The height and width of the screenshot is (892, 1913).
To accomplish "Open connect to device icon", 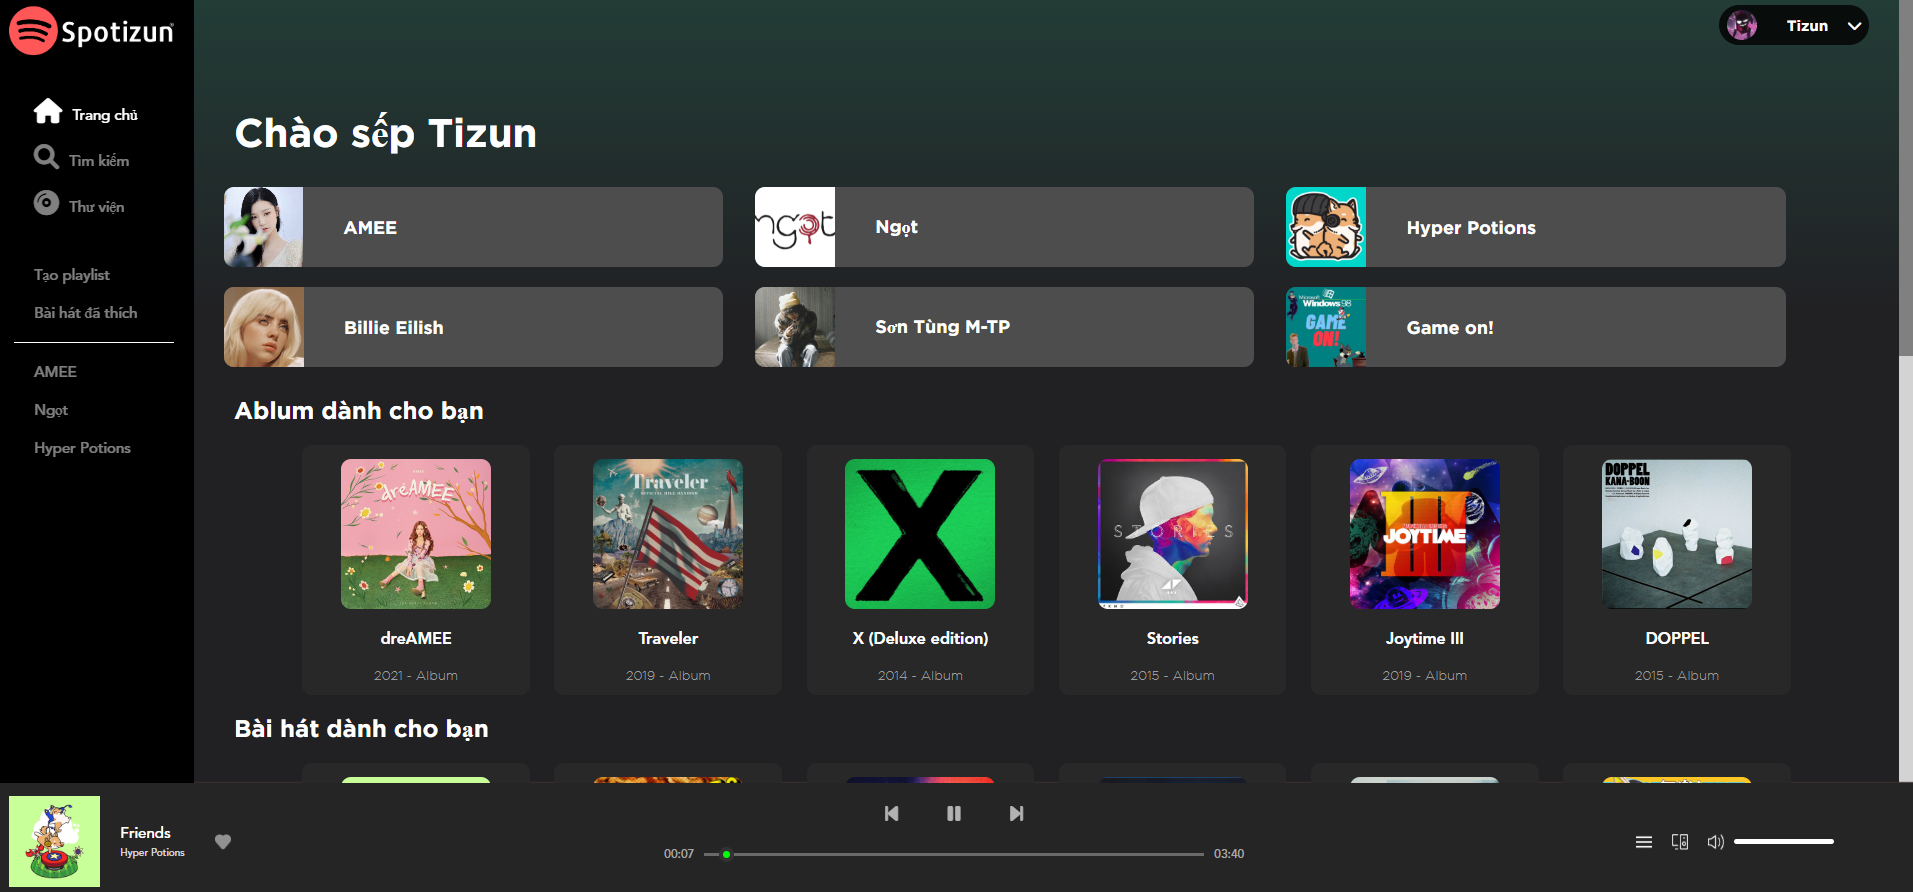I will pos(1680,842).
